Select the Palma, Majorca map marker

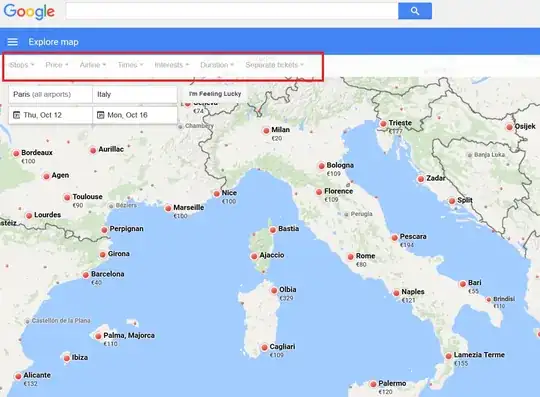[98, 336]
